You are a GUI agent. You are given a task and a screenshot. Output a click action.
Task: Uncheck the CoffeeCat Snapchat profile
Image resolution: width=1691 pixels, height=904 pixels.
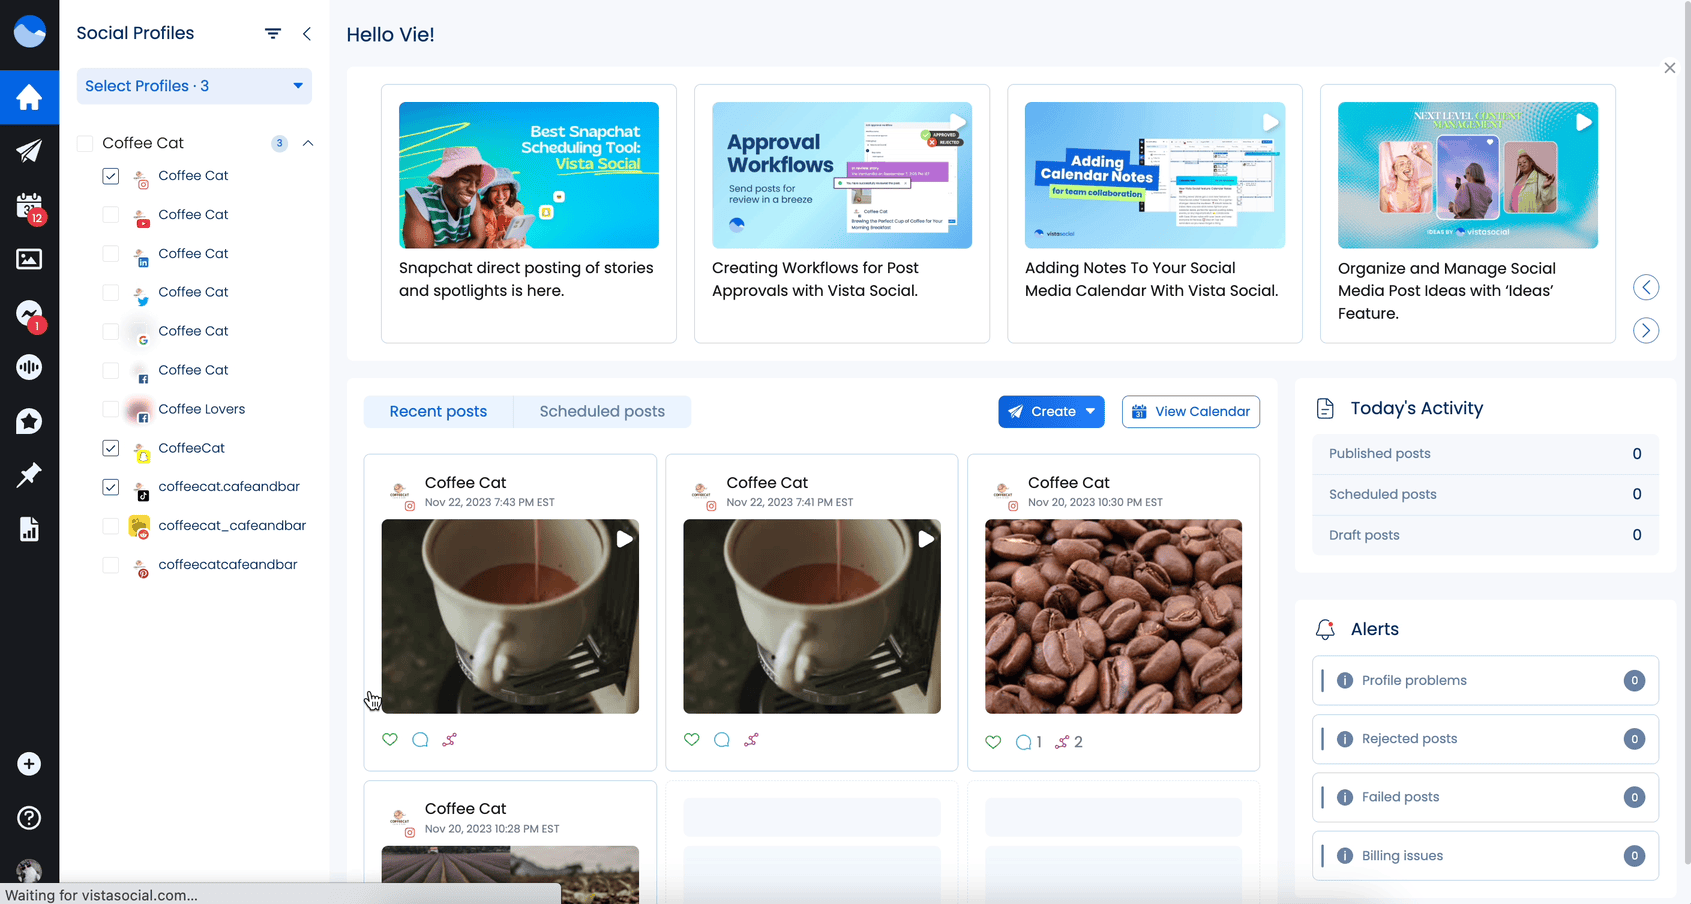pos(111,448)
